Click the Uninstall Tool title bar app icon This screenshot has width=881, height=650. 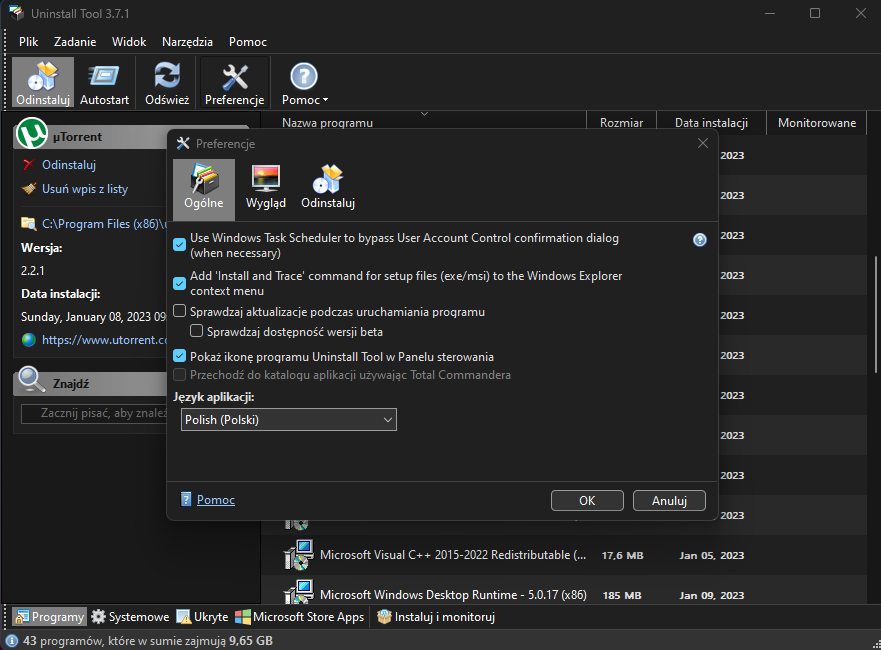(16, 12)
